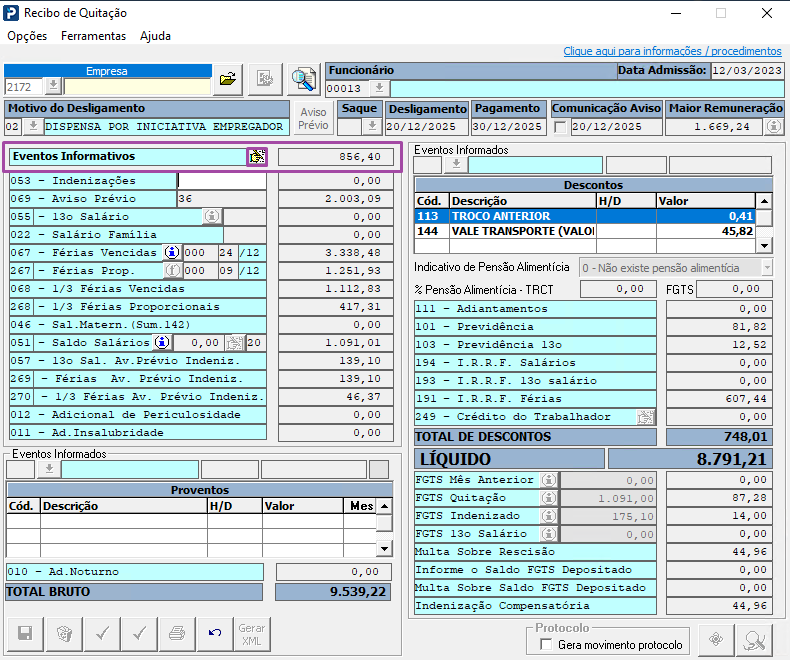Click info icon next to Maior Remuneração
This screenshot has height=660, width=790.
774,126
